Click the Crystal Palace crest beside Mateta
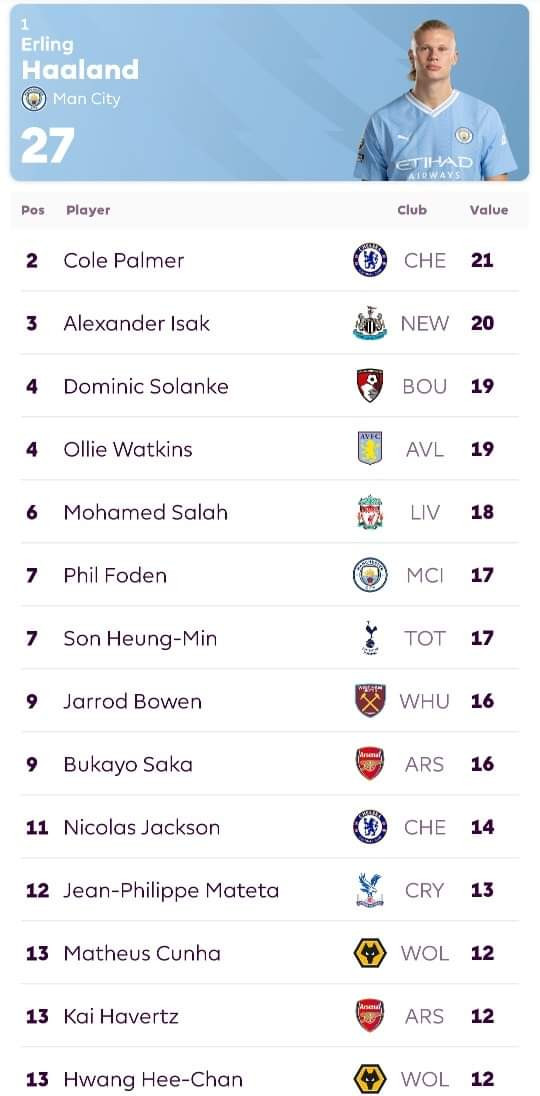 370,890
